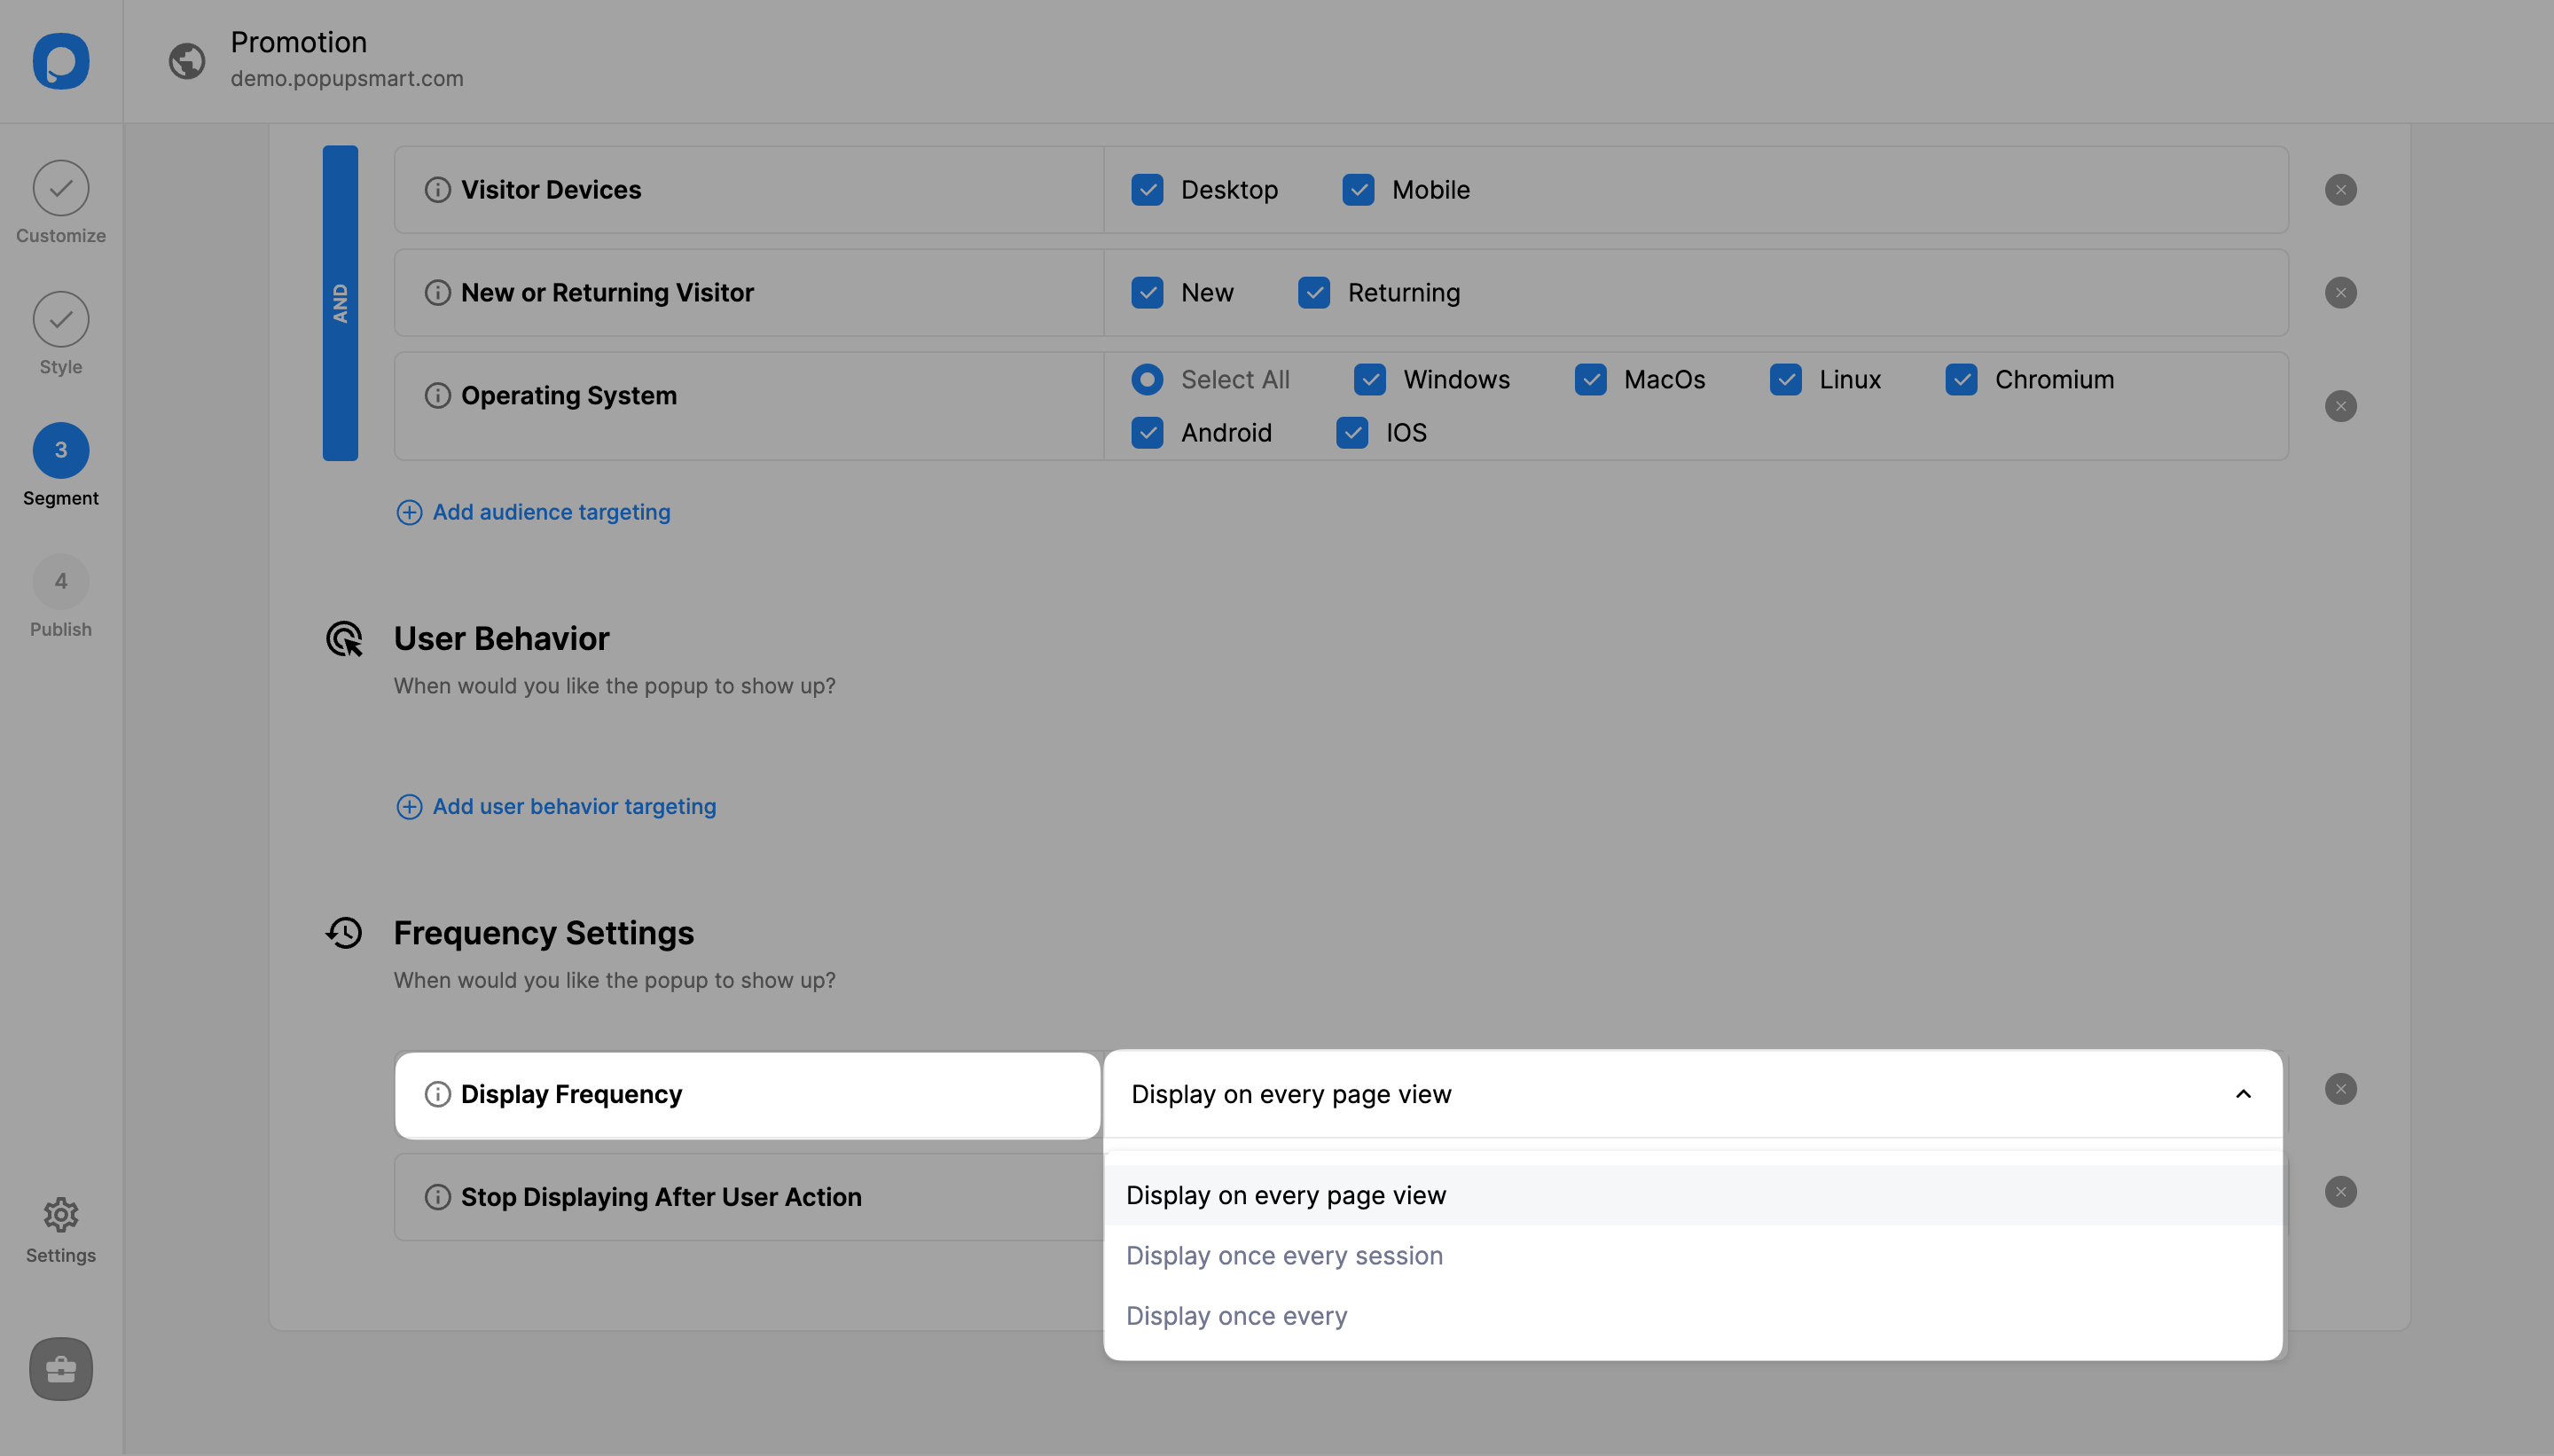Click info icon next to Visitor Devices
The image size is (2554, 1456).
coord(437,190)
